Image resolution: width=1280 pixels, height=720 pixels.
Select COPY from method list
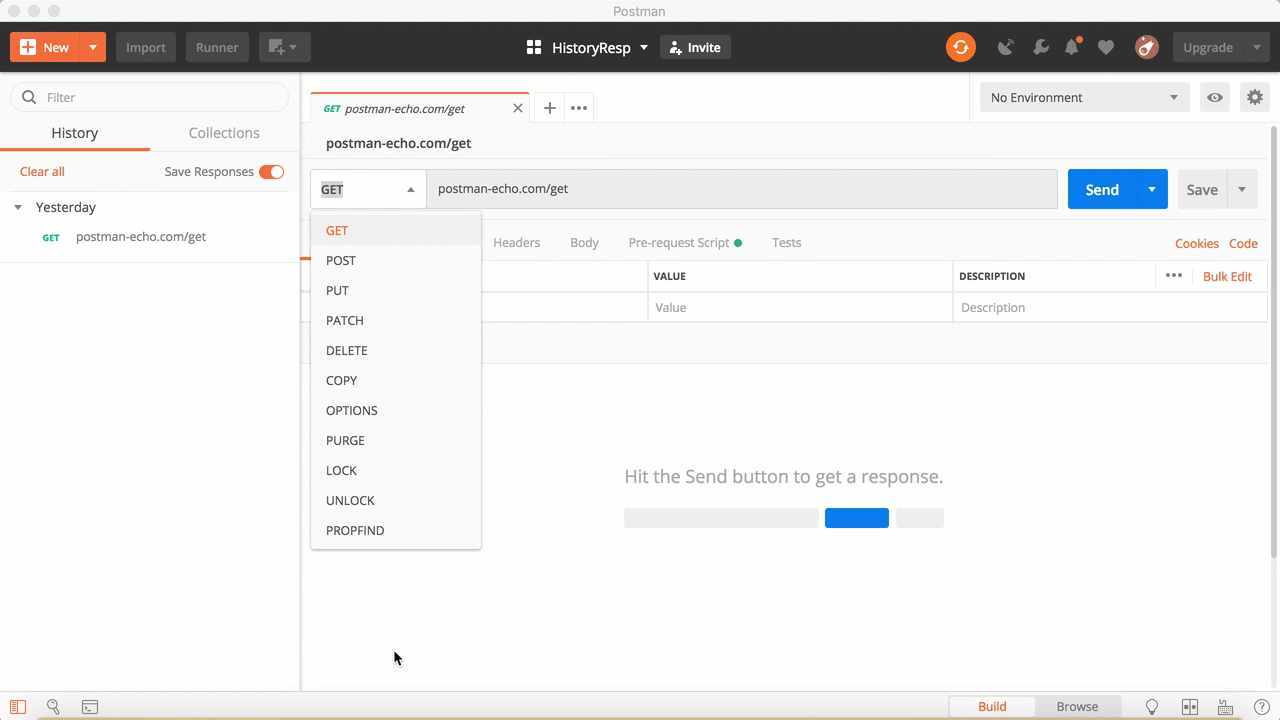tap(396, 380)
